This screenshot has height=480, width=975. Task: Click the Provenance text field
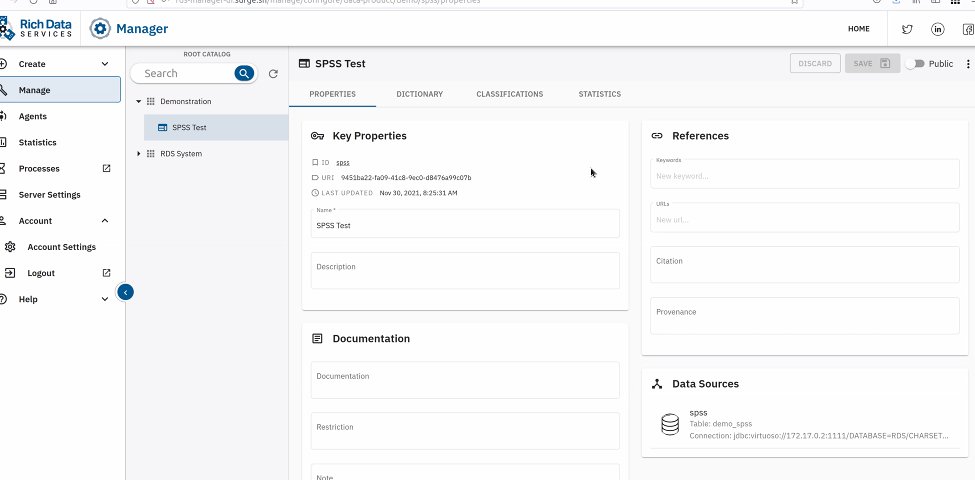click(x=805, y=316)
